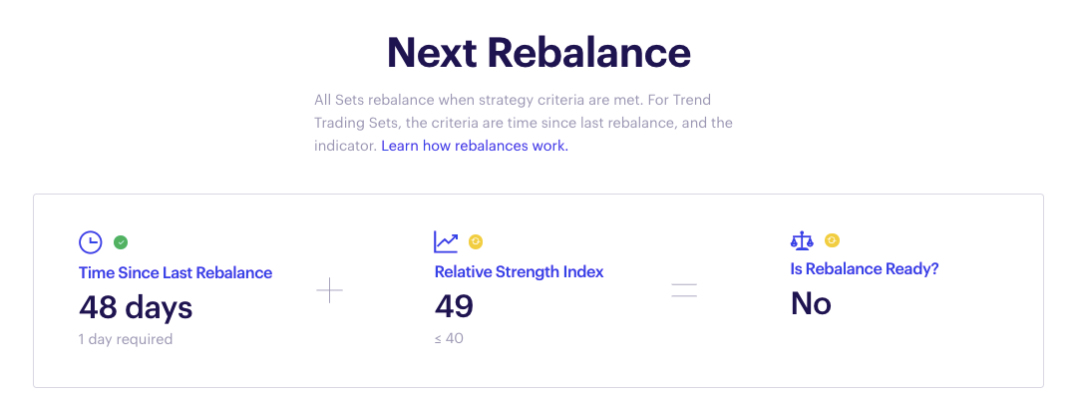Click the equals sign before Is Rebalance Ready
This screenshot has height=402, width=1080.
(x=684, y=291)
